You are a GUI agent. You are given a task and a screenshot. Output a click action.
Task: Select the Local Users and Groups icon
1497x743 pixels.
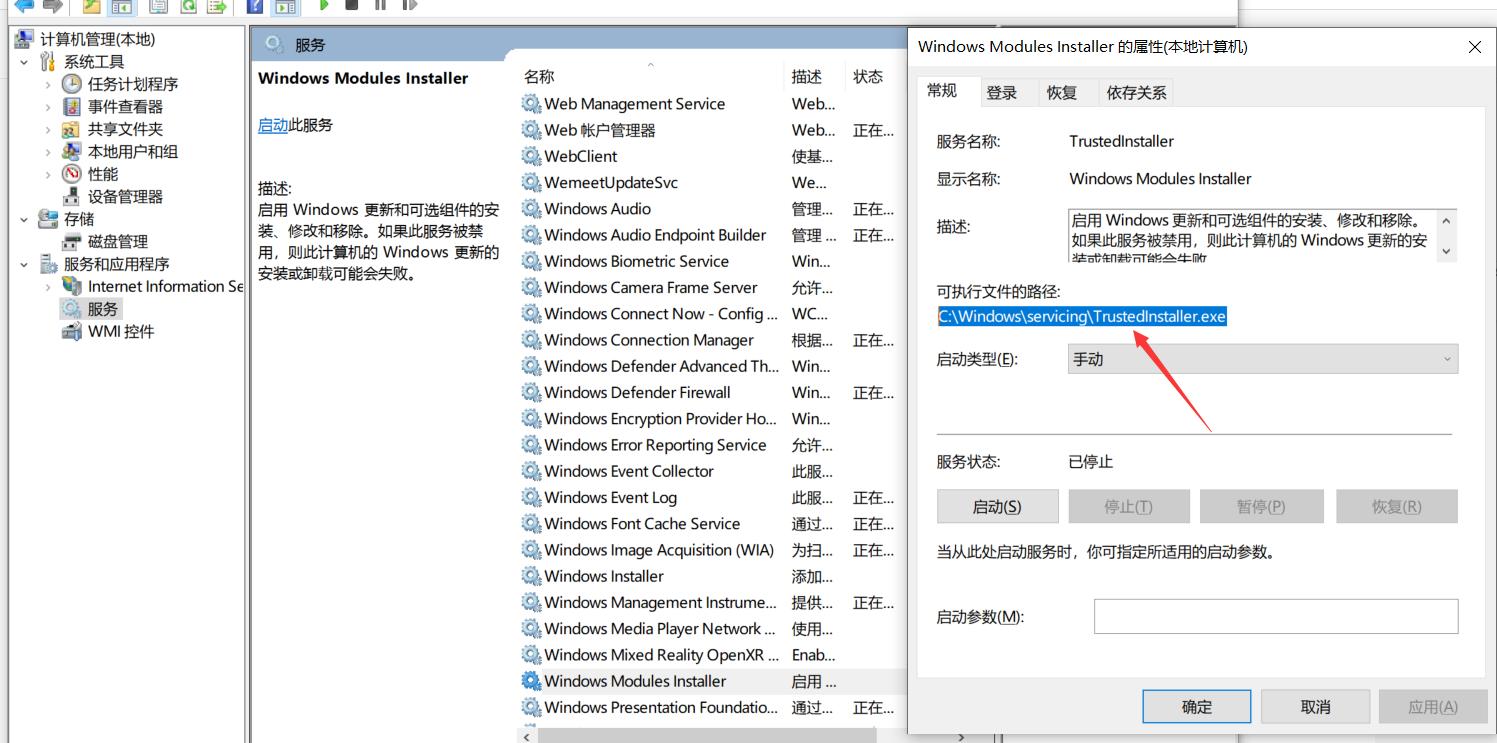[71, 152]
